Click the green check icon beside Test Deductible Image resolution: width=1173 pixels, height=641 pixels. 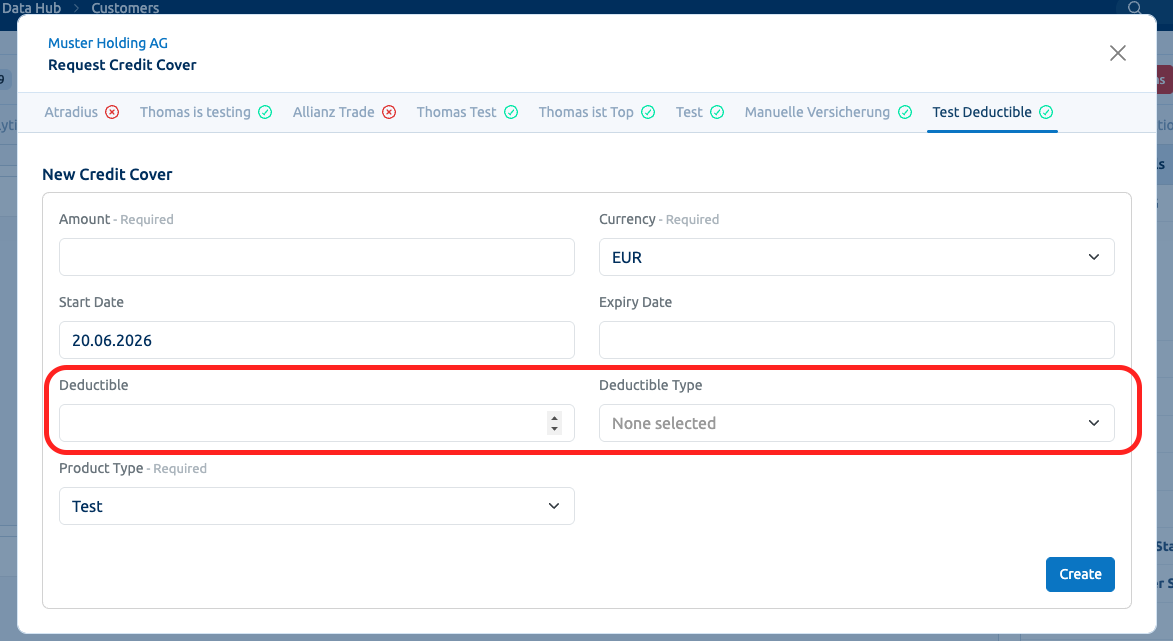pos(1046,112)
